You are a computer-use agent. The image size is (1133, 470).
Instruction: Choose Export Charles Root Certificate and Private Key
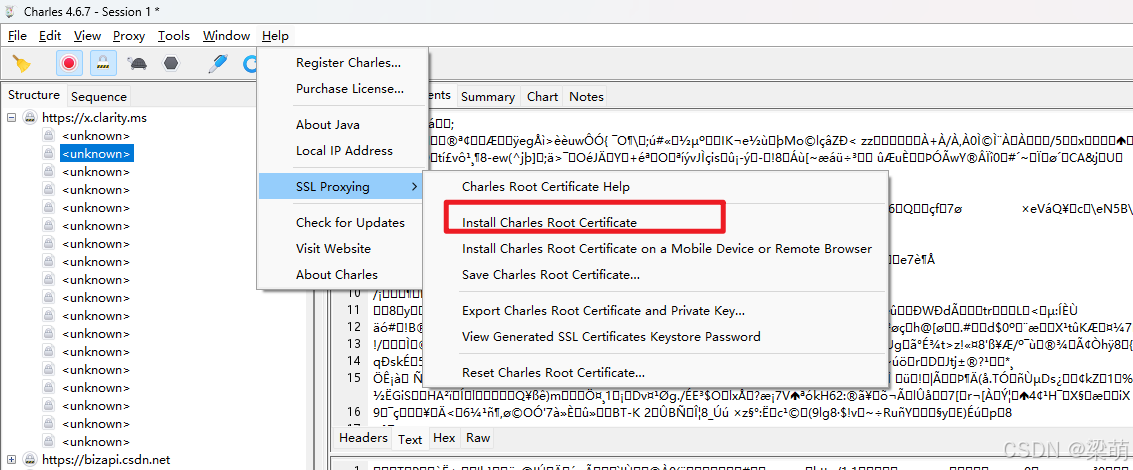[x=603, y=311]
